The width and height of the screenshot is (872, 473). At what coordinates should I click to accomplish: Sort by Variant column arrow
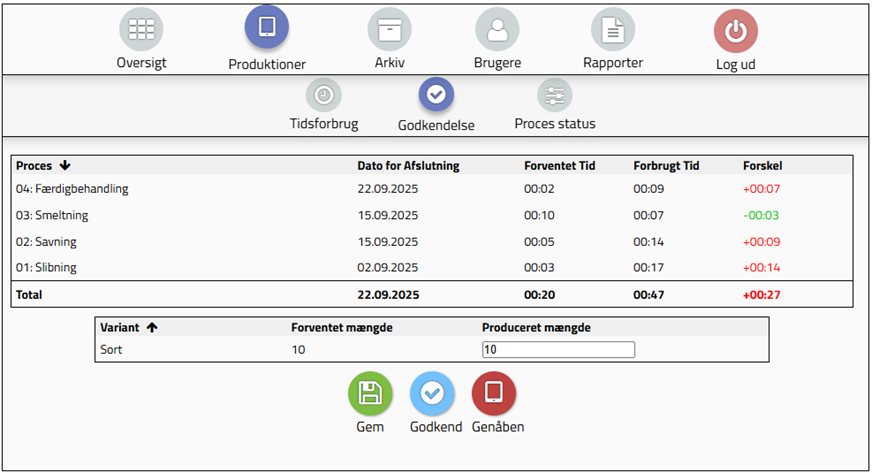coord(152,327)
